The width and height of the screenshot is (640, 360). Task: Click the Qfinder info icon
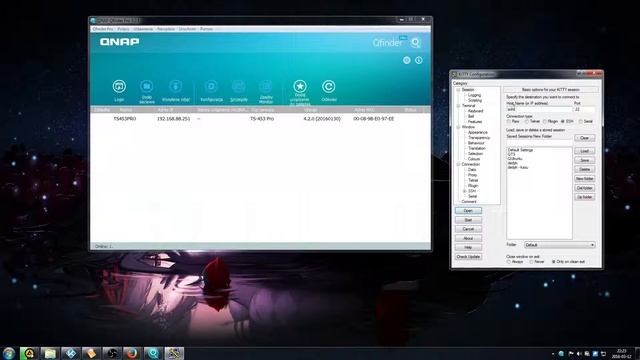tap(419, 60)
